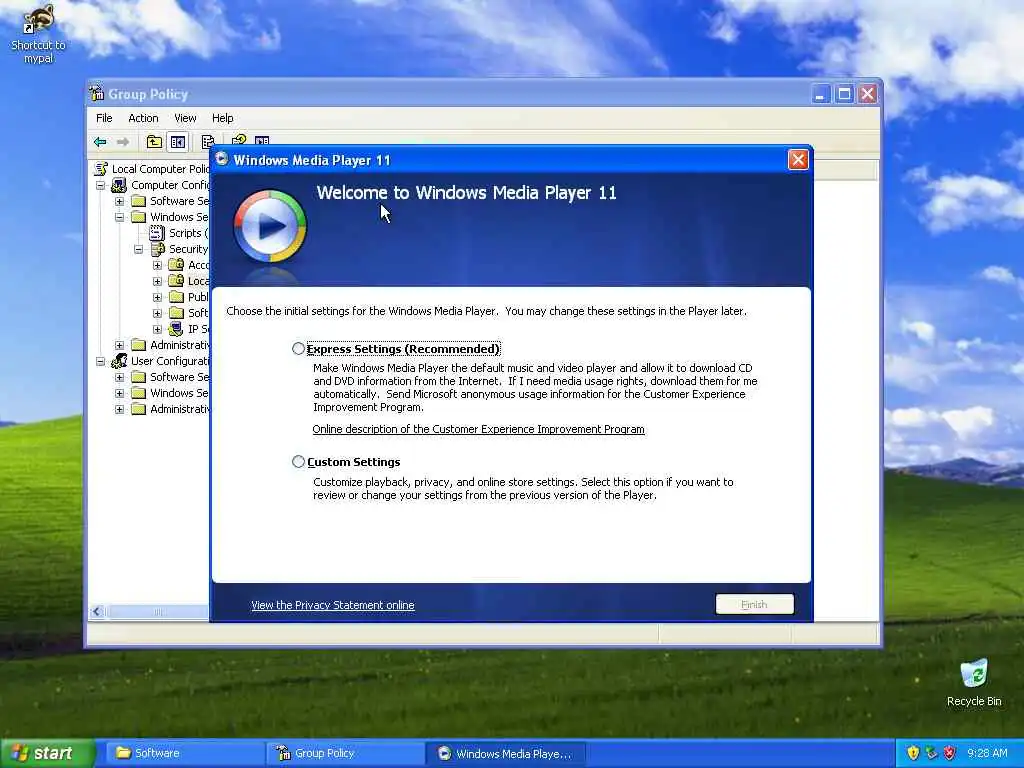The width and height of the screenshot is (1024, 768).
Task: Click the Local Computer Policy root icon
Action: pyautogui.click(x=101, y=168)
